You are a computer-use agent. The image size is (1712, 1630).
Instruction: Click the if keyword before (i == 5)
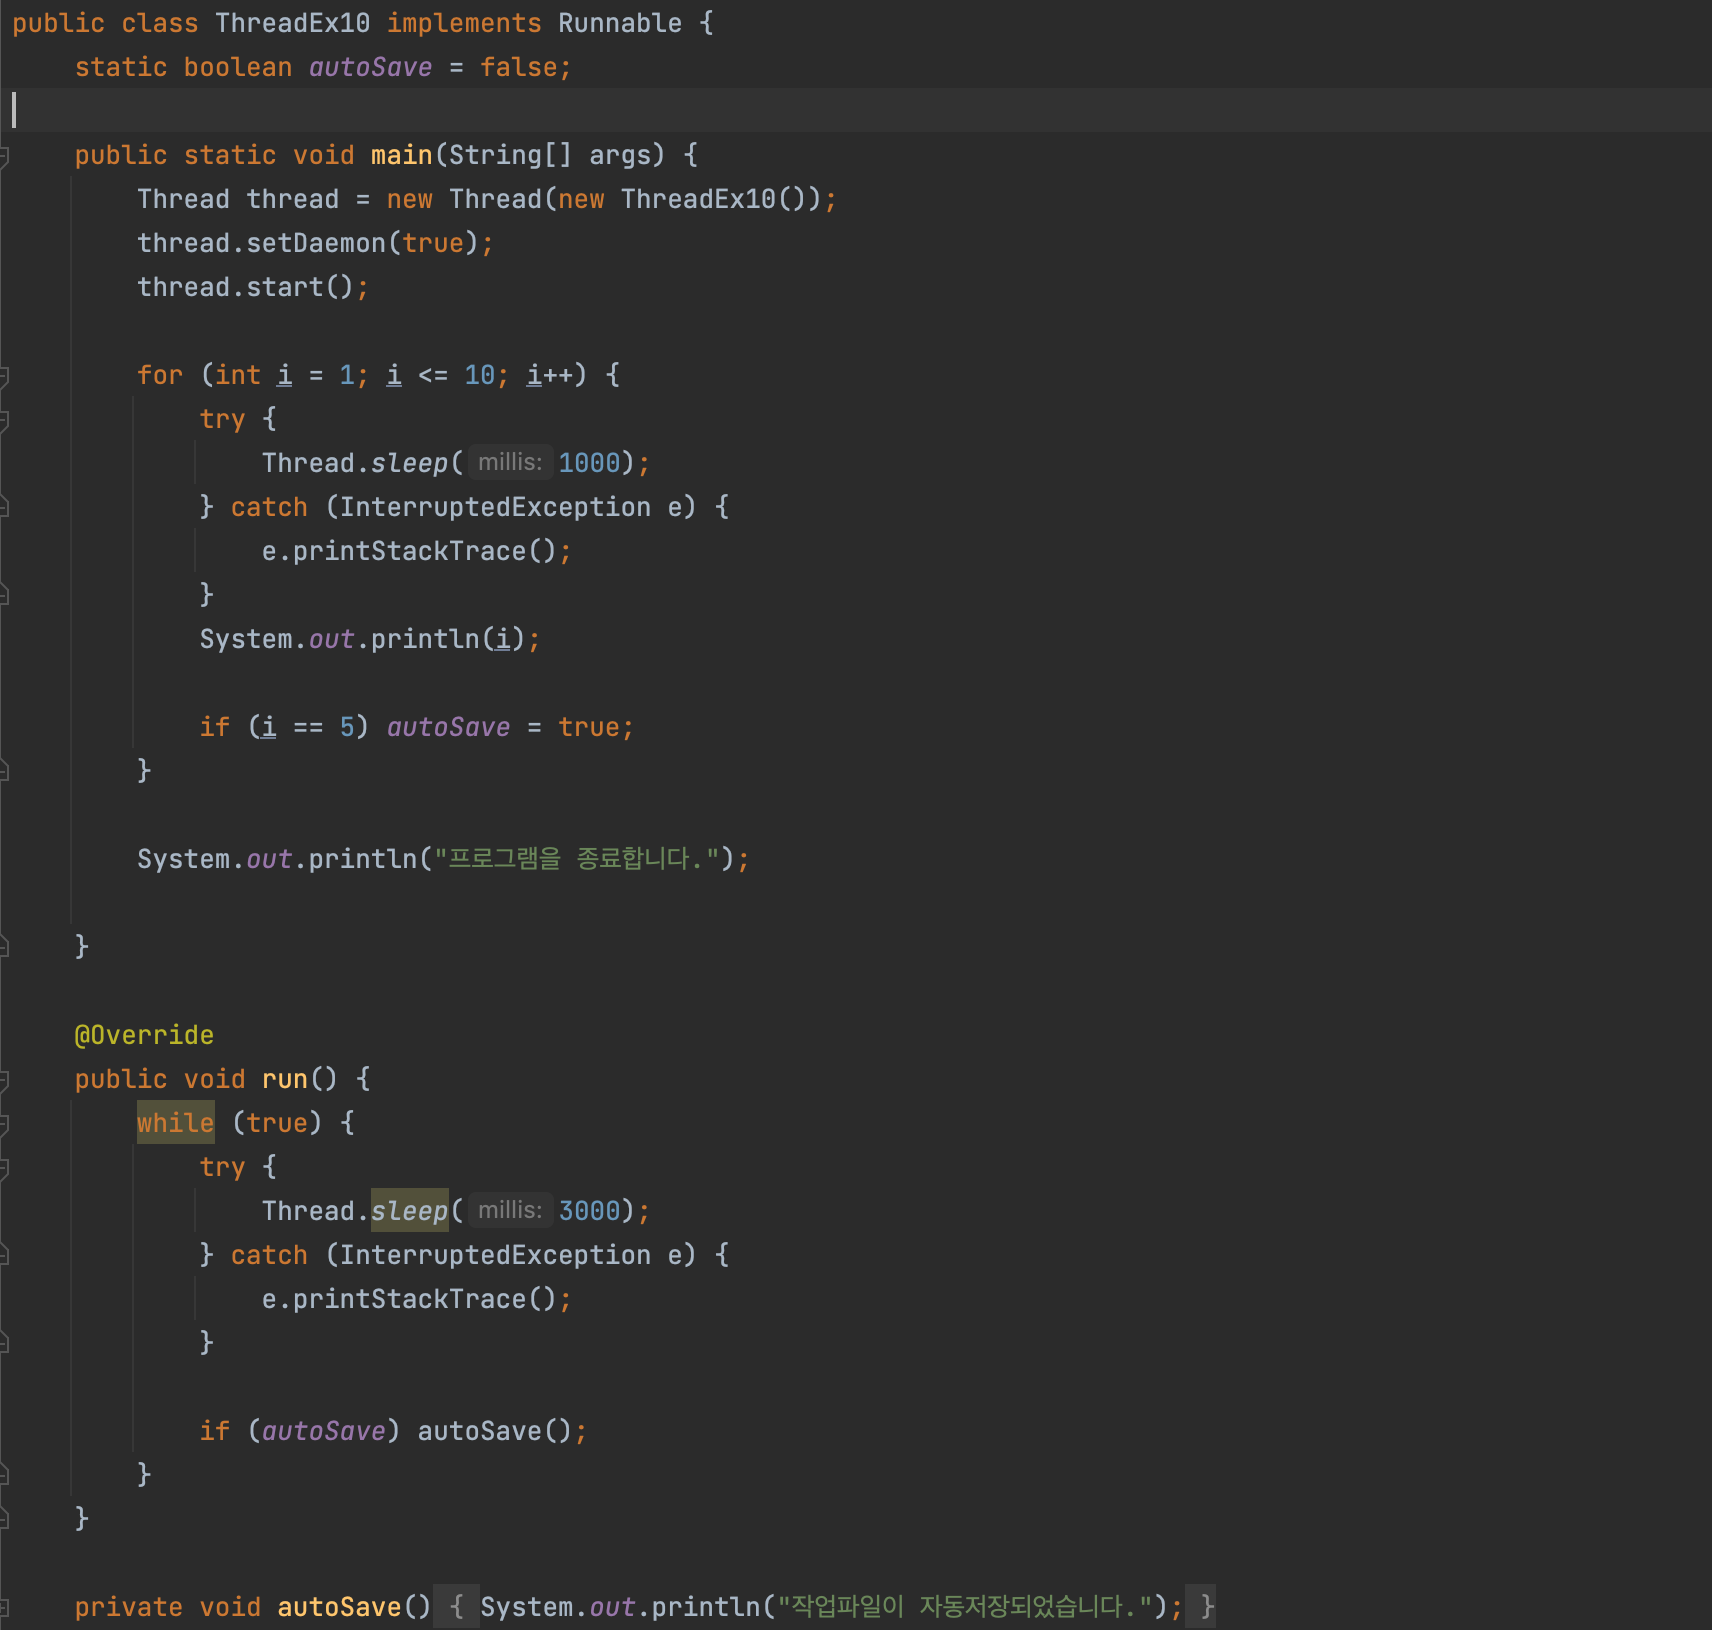[215, 727]
